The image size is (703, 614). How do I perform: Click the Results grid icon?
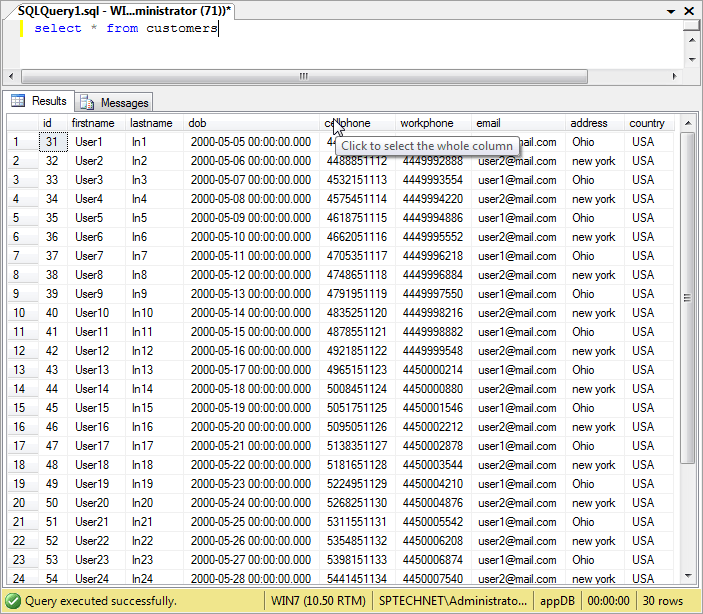pyautogui.click(x=18, y=101)
